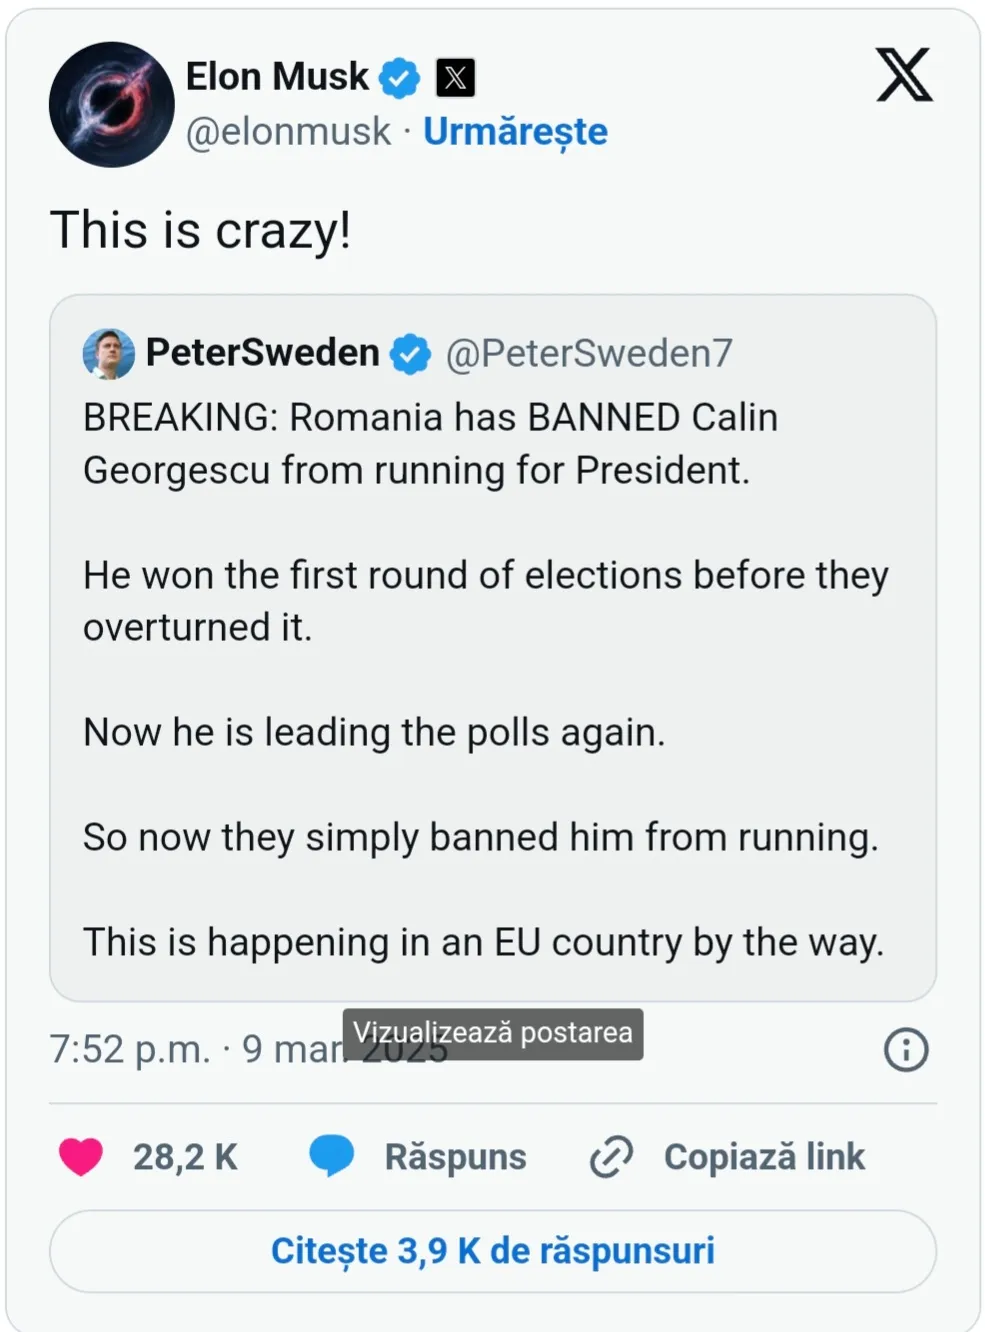Click the black X affiliation badge
This screenshot has height=1332, width=985.
(455, 78)
